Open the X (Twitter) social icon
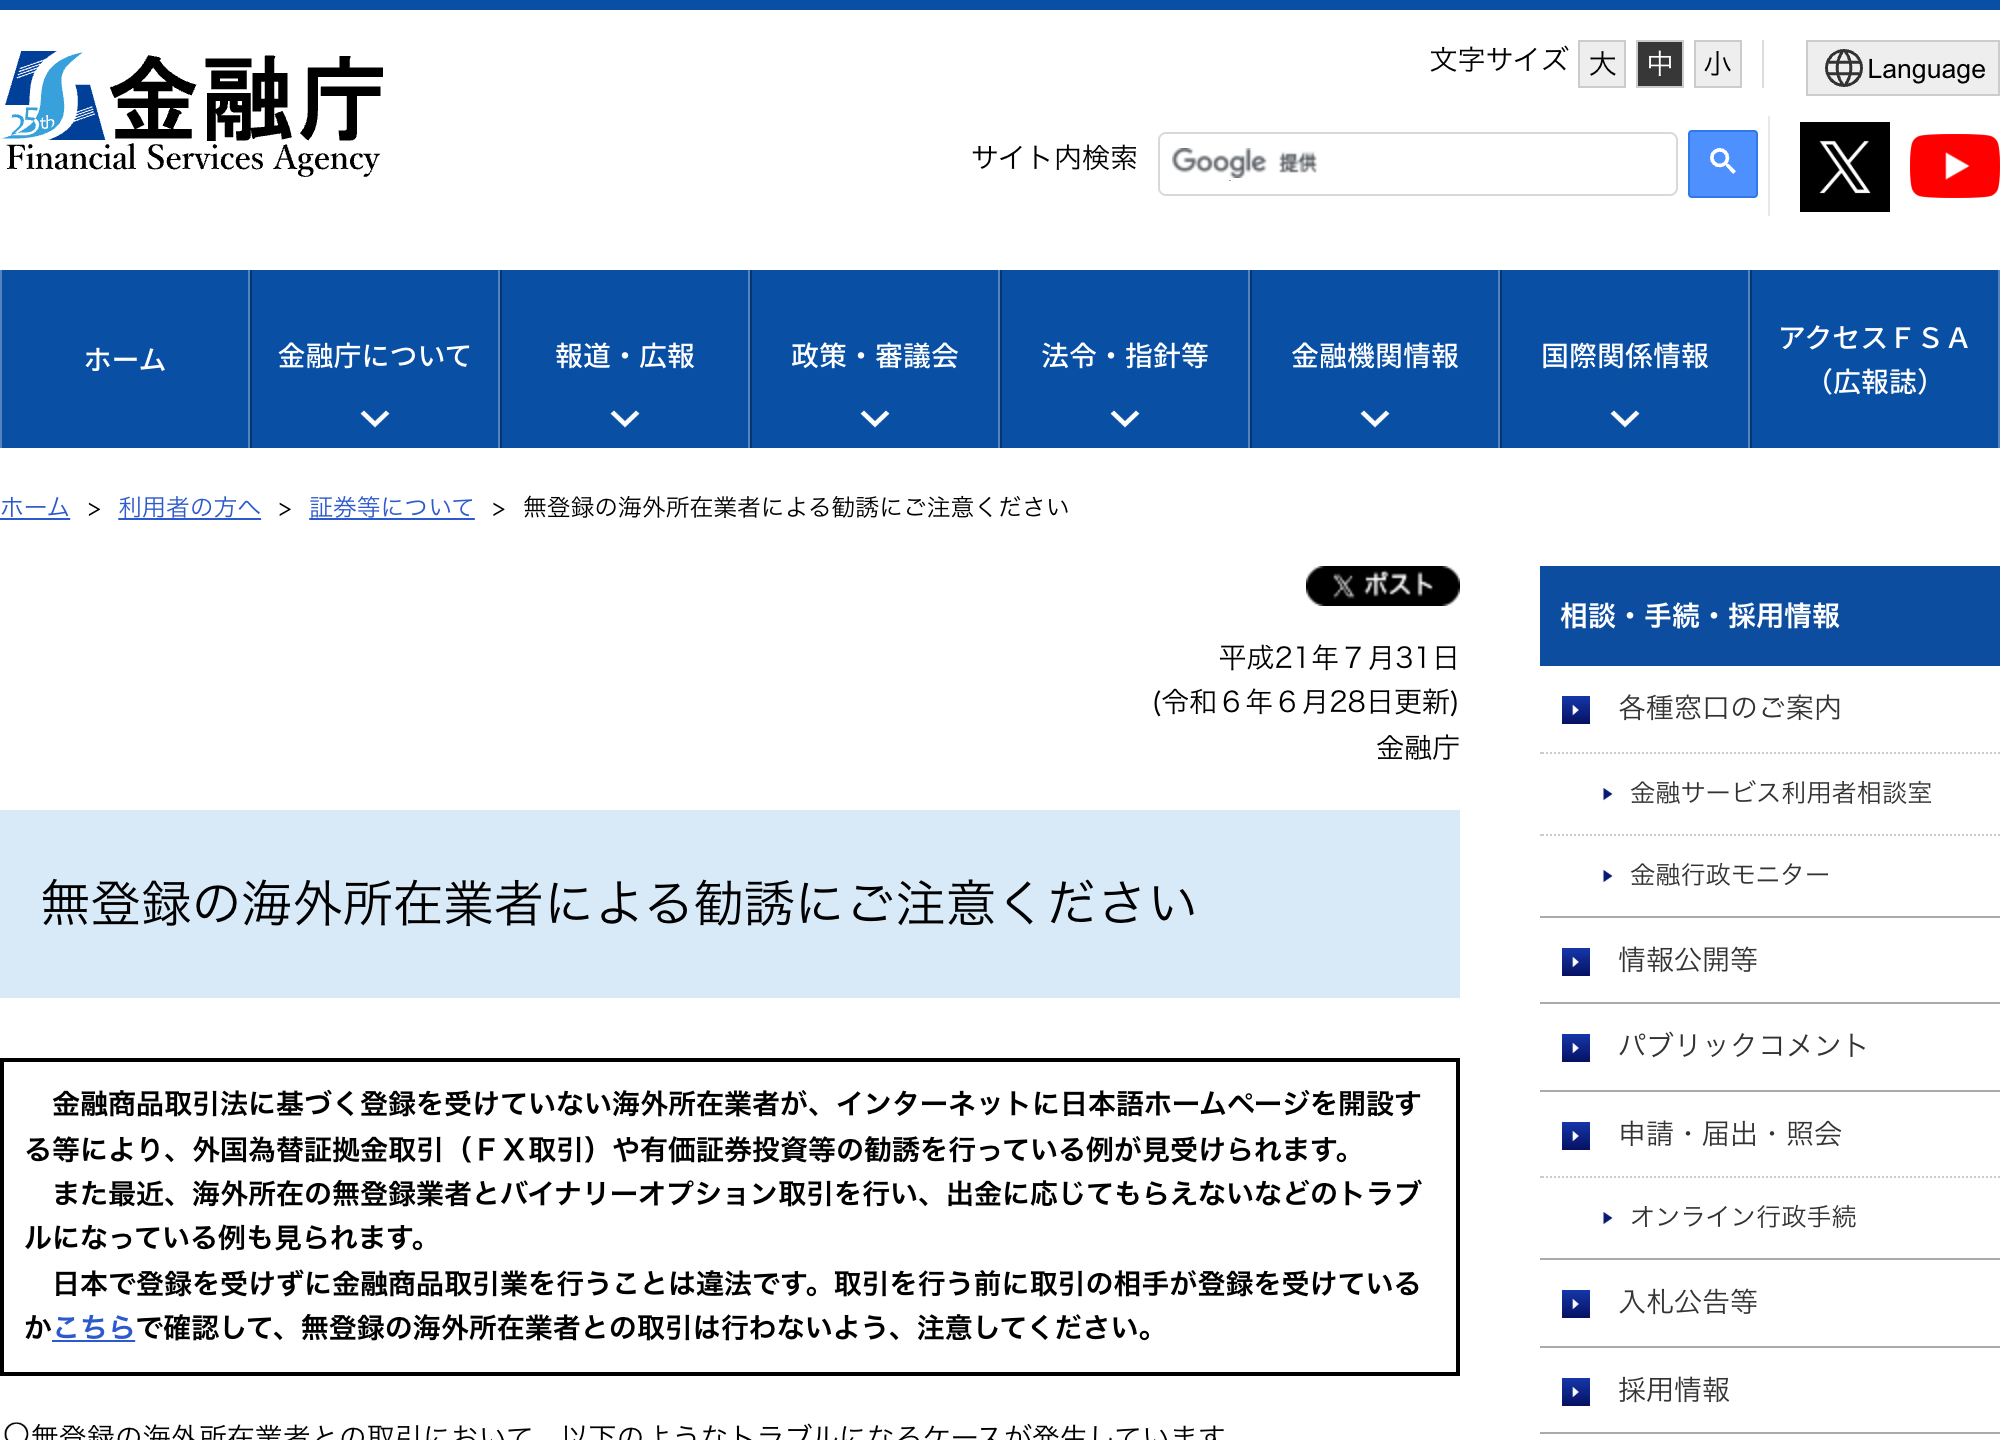 (x=1844, y=166)
